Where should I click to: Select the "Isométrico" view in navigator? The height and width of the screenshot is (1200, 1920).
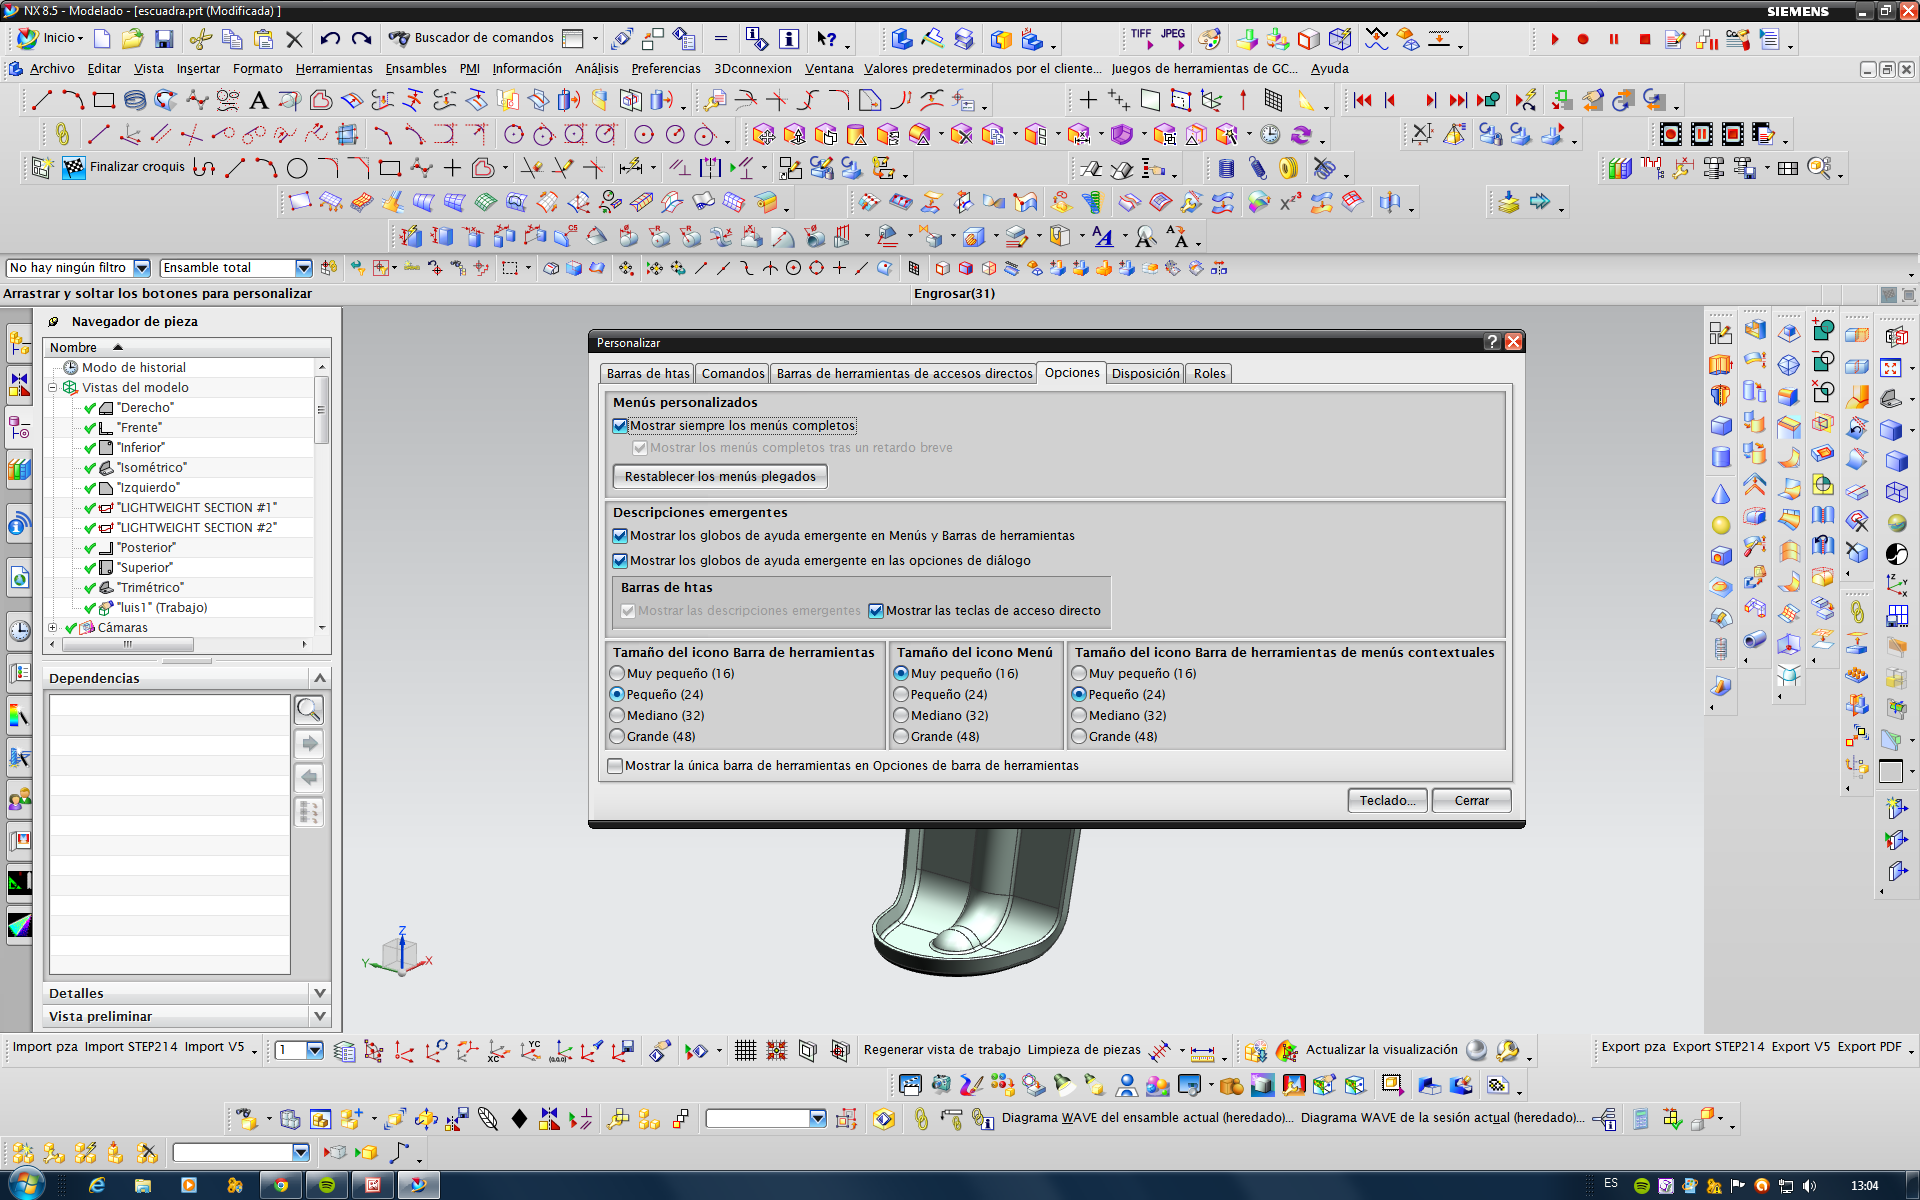151,468
